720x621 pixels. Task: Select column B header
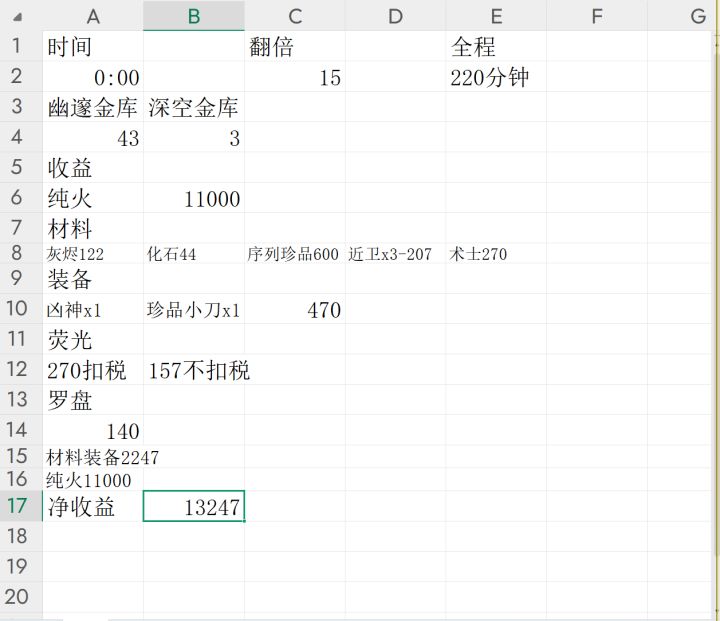(x=194, y=16)
